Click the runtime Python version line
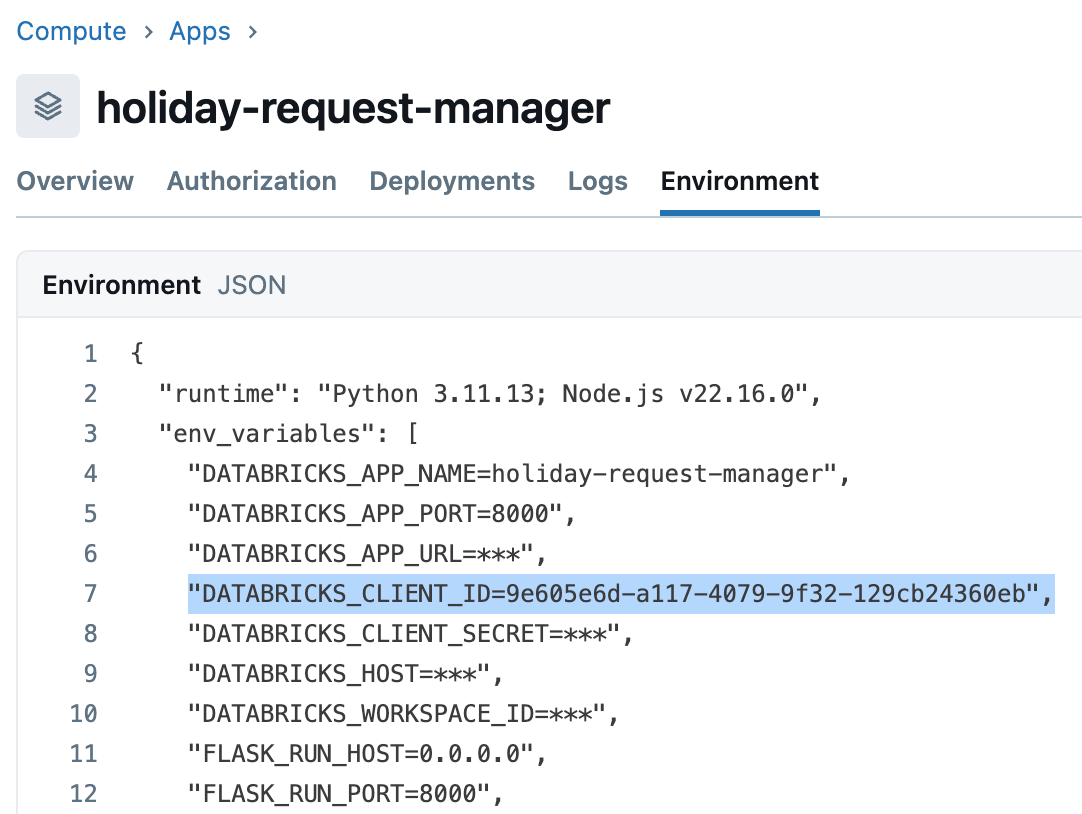Viewport: 1082px width, 814px height. [x=490, y=394]
